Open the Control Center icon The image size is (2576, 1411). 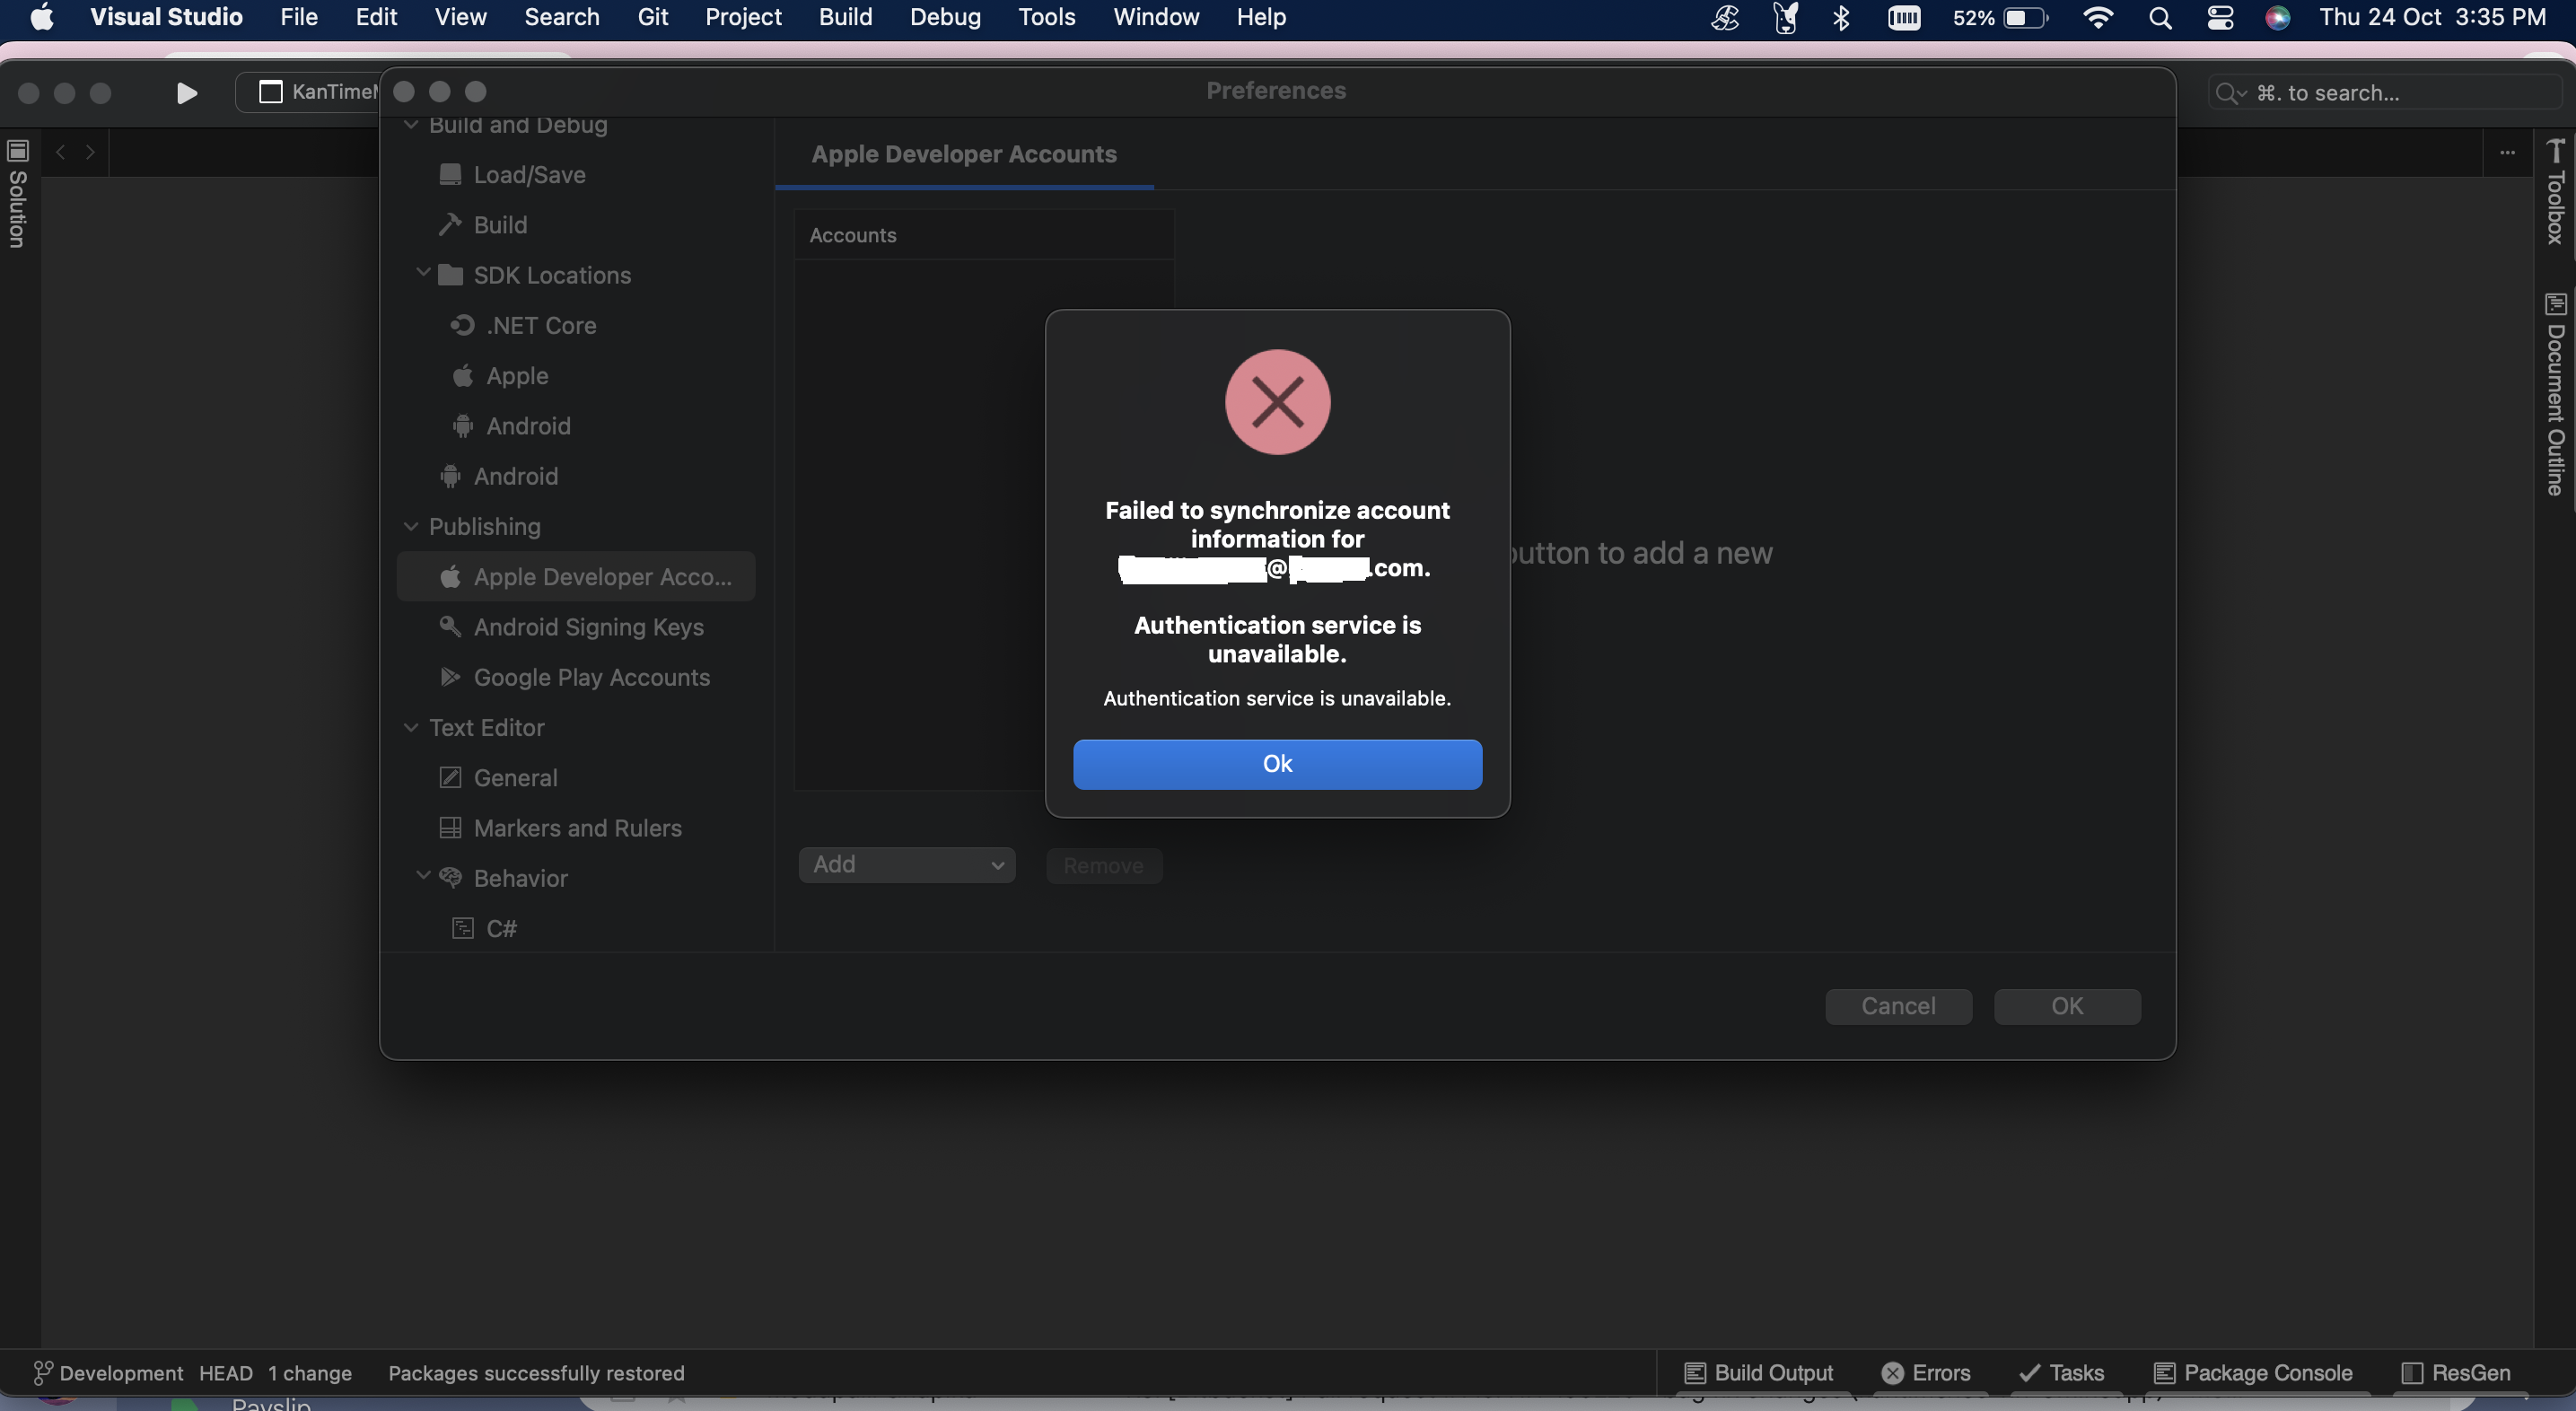pos(2220,17)
